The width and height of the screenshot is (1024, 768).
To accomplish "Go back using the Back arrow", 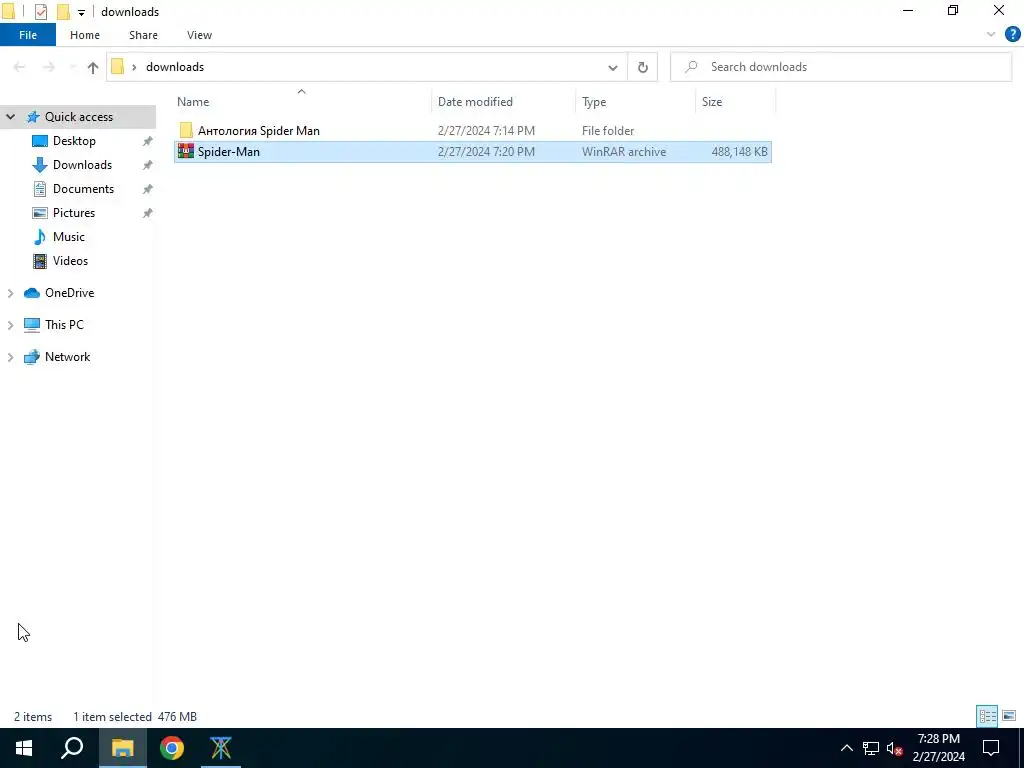I will (19, 67).
